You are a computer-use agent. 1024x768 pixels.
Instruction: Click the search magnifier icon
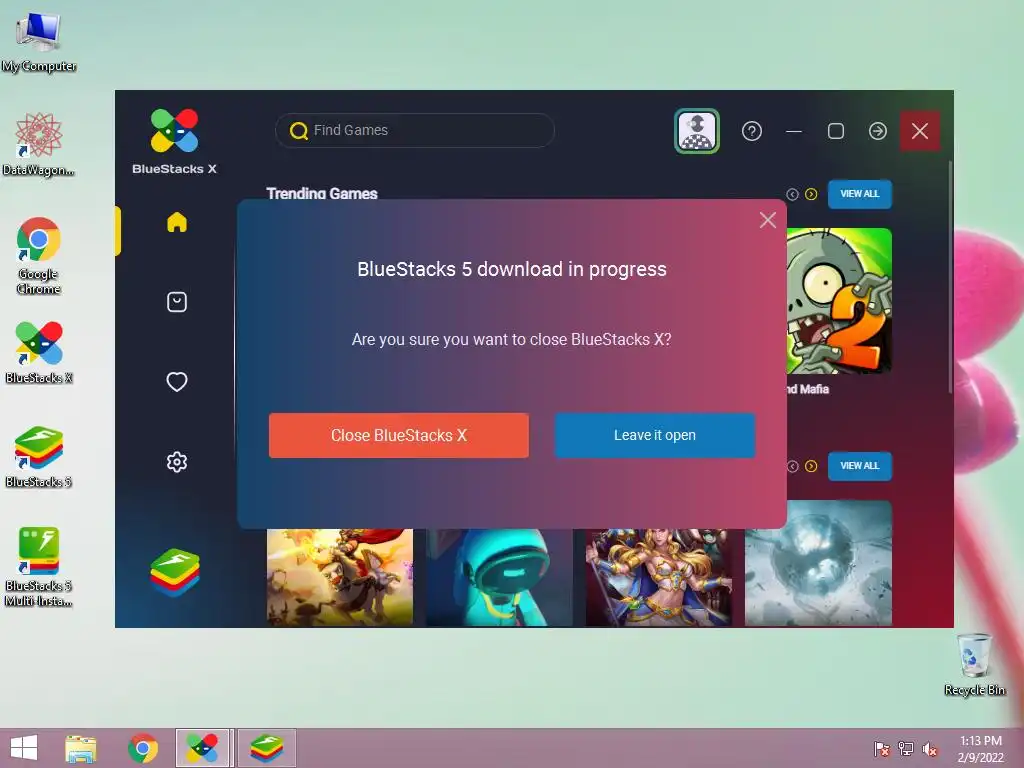298,131
